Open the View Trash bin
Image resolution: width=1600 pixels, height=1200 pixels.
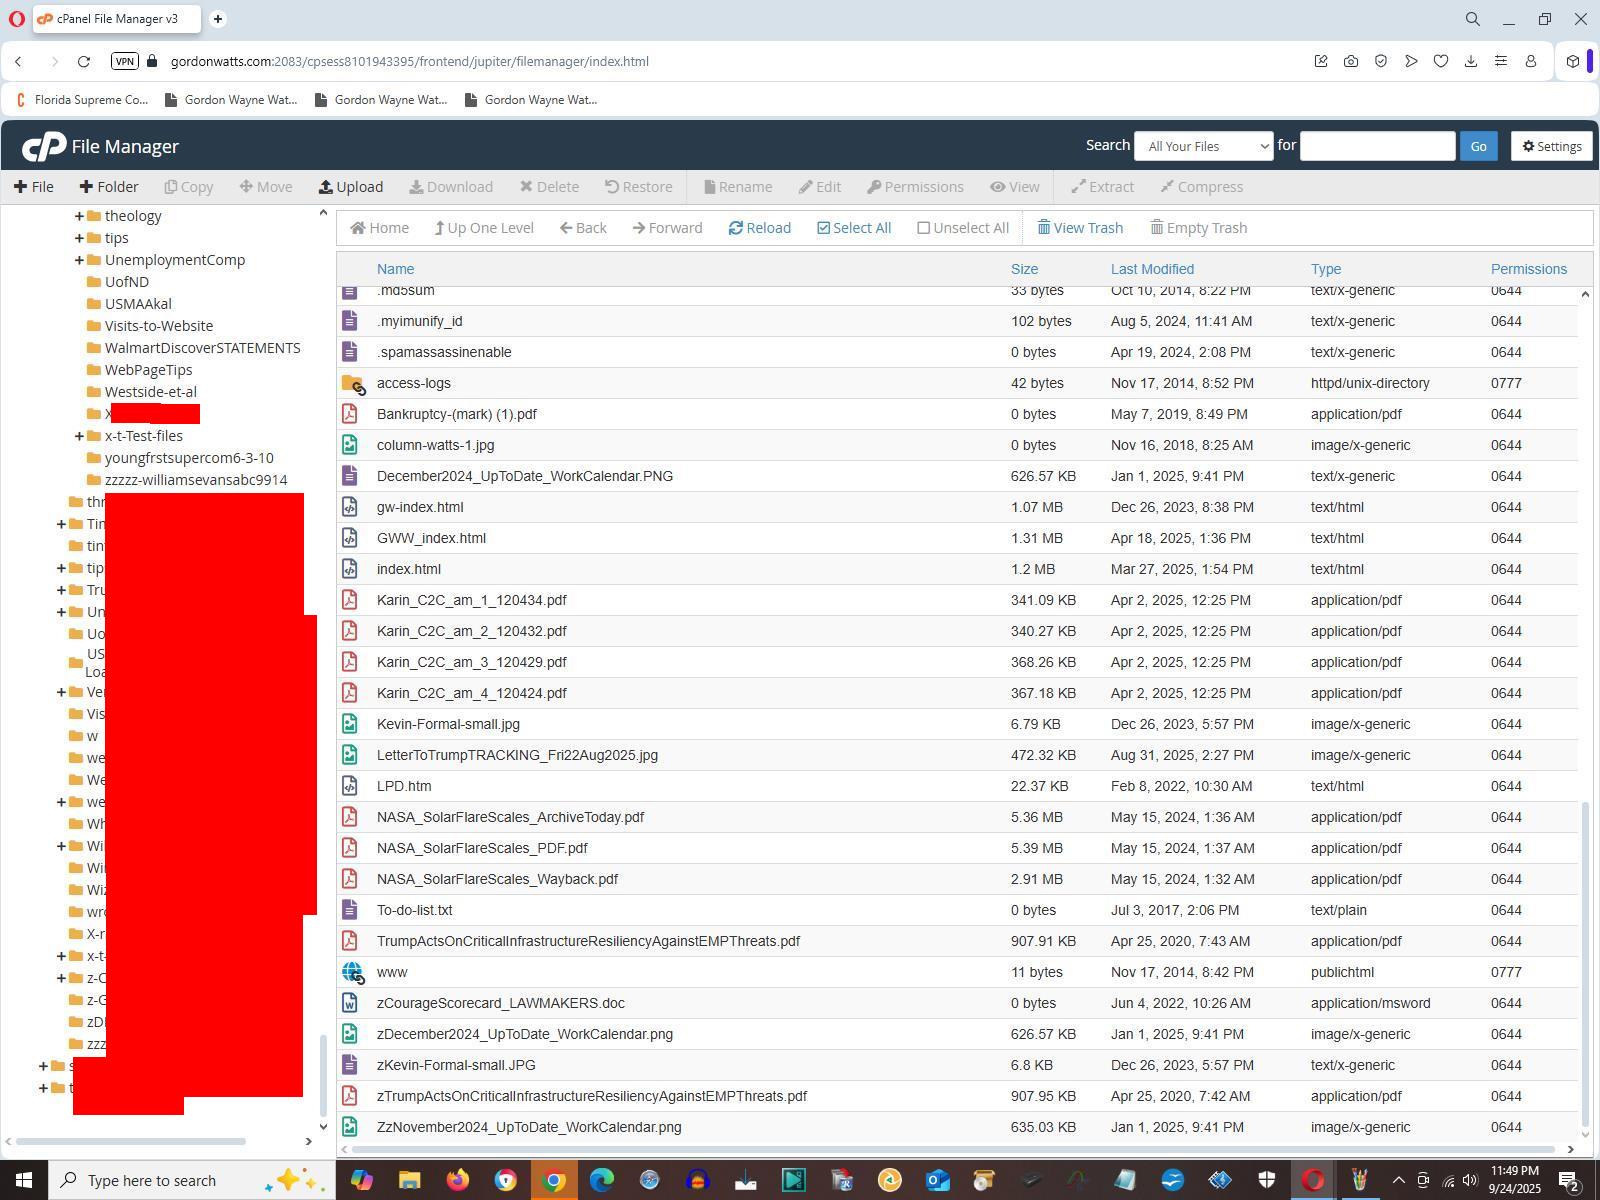(x=1080, y=228)
